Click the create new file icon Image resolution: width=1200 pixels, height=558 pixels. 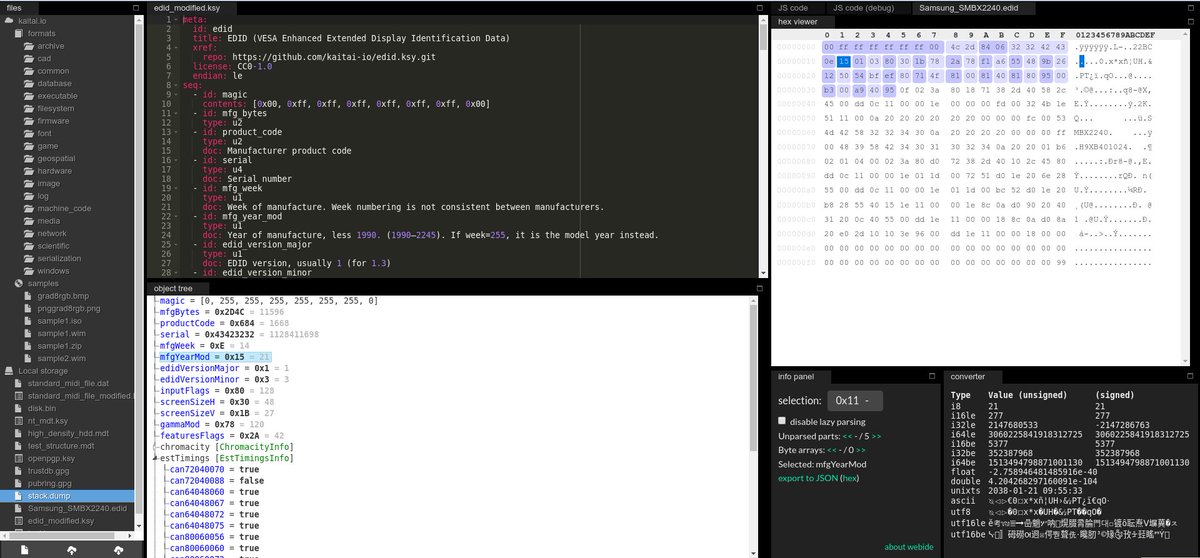(24, 549)
